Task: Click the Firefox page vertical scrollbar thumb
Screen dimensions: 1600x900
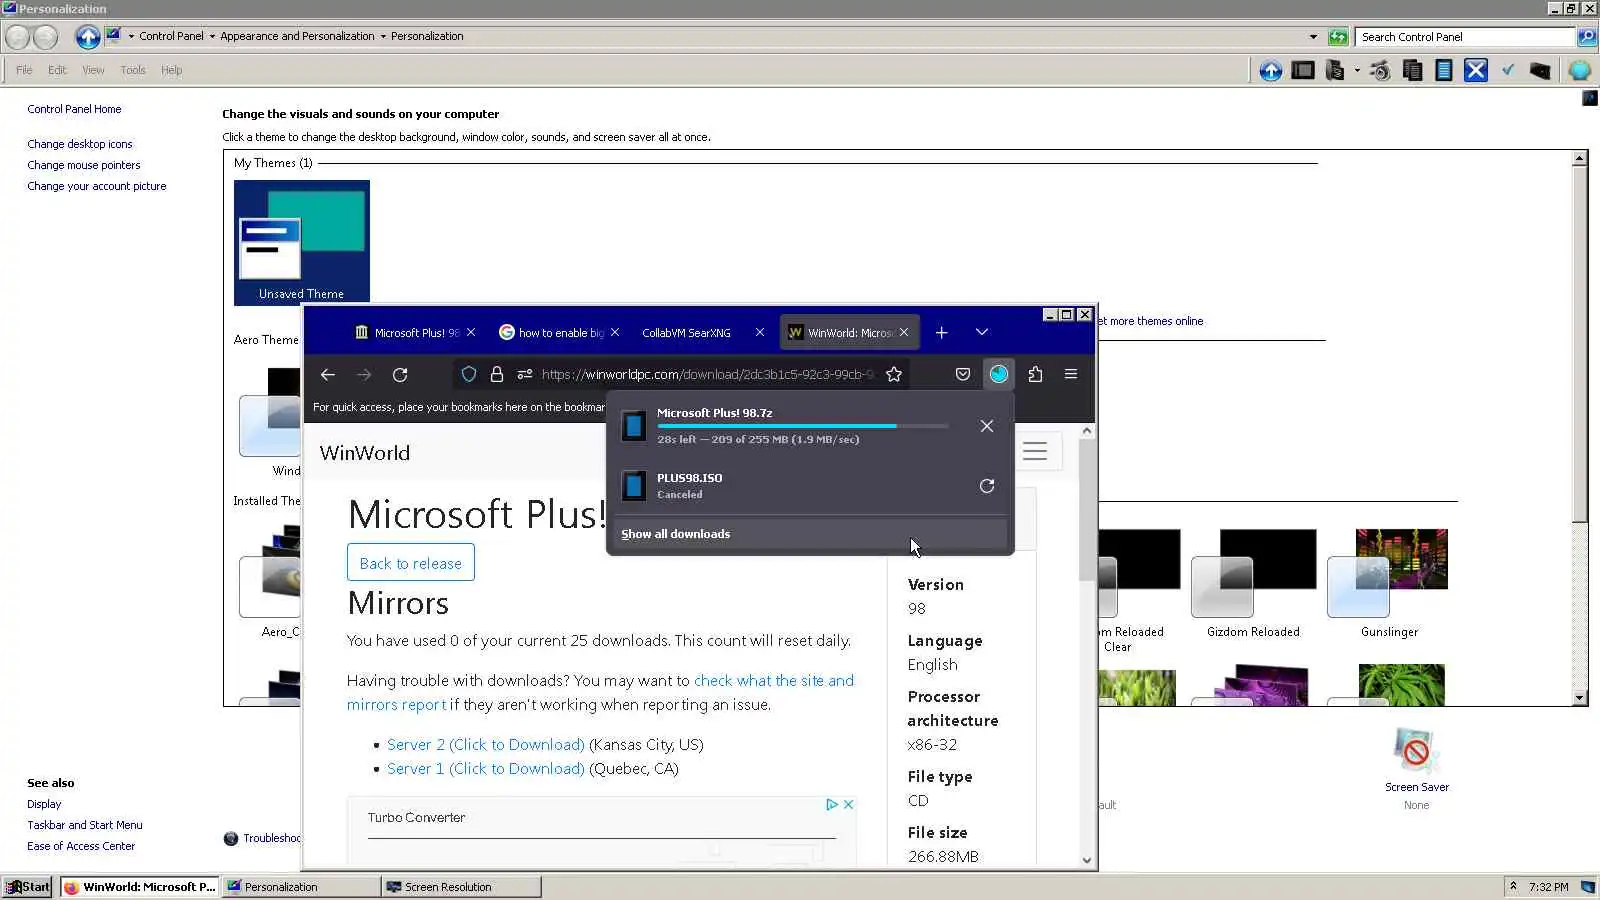Action: pos(1087,509)
